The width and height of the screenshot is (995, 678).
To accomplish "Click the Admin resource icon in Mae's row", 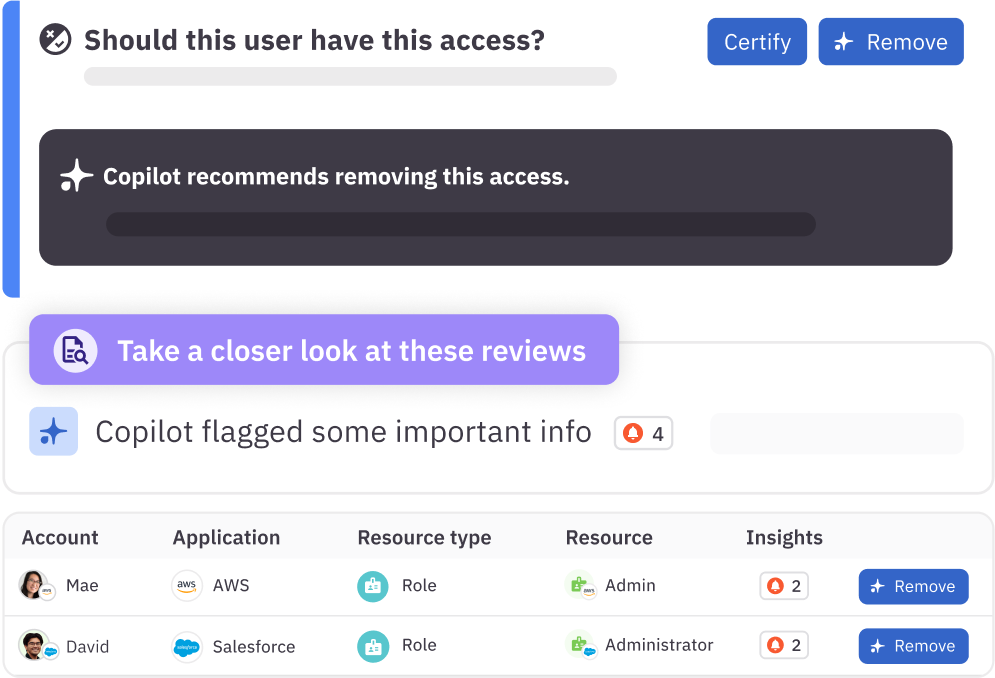I will (x=578, y=585).
